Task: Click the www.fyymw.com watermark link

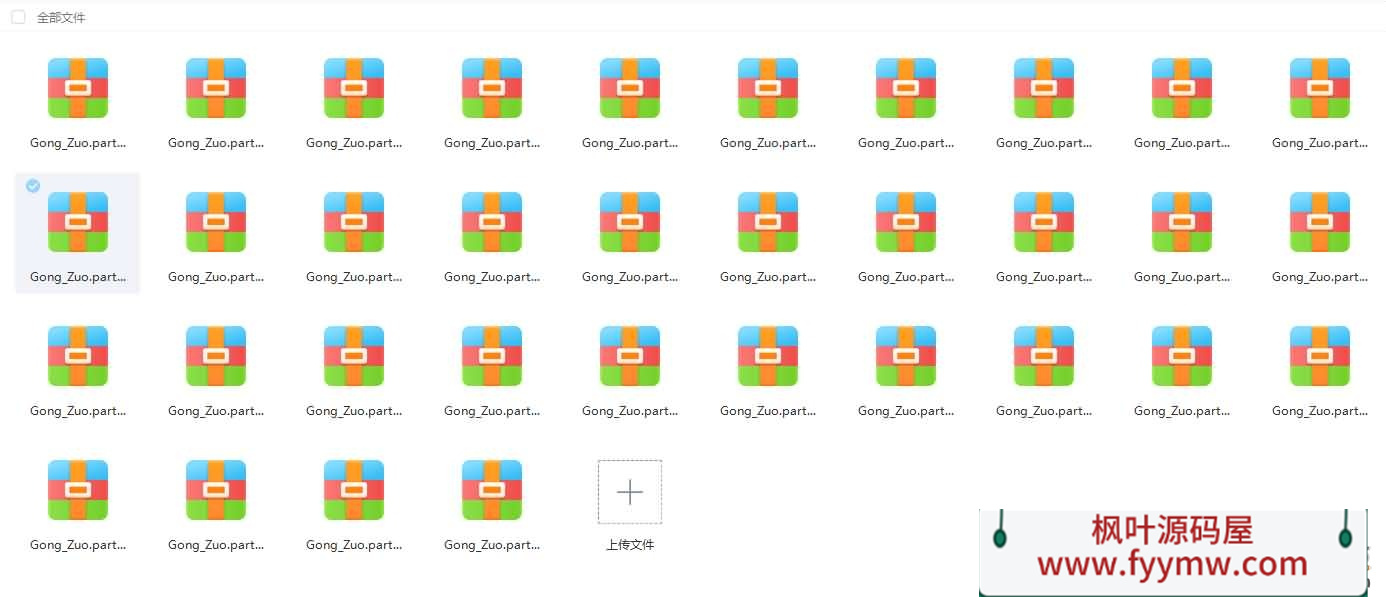Action: pos(1172,565)
